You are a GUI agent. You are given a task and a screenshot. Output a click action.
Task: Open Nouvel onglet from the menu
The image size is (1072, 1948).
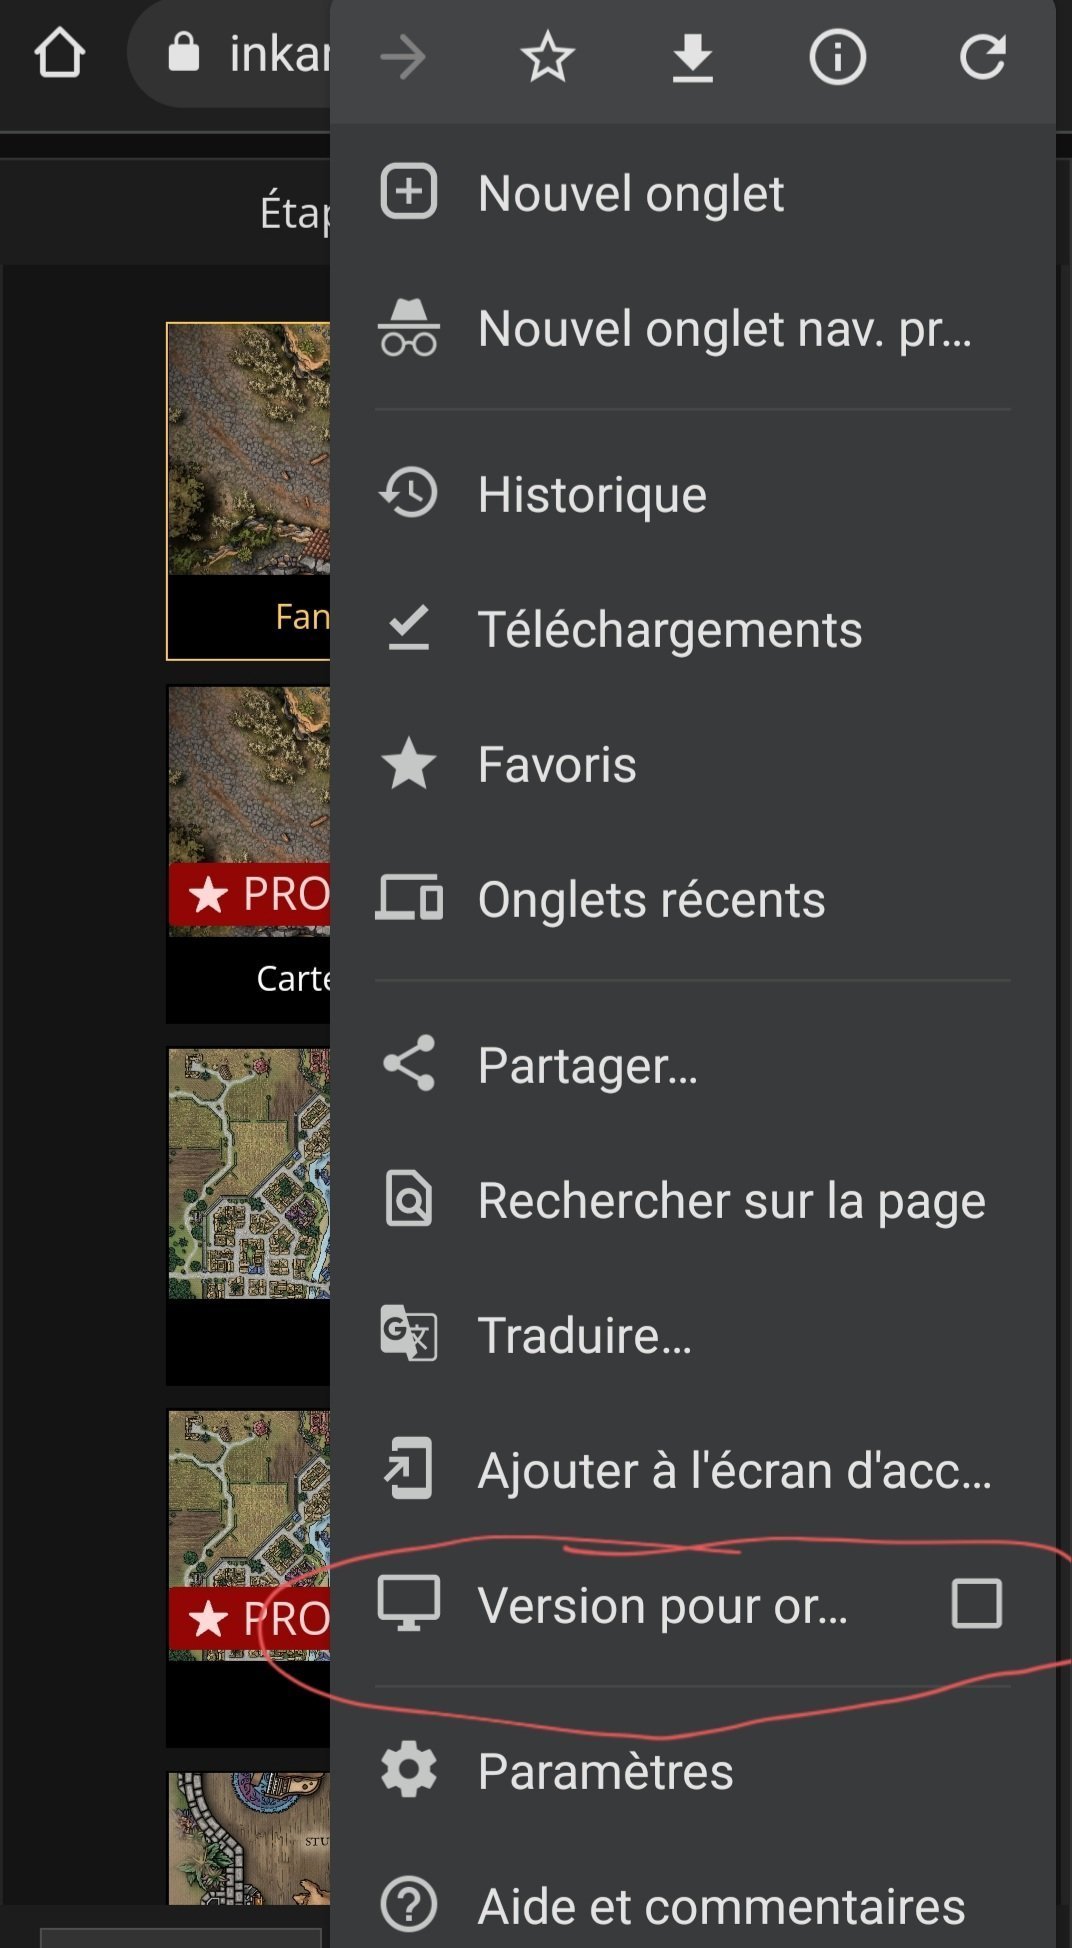(x=630, y=193)
